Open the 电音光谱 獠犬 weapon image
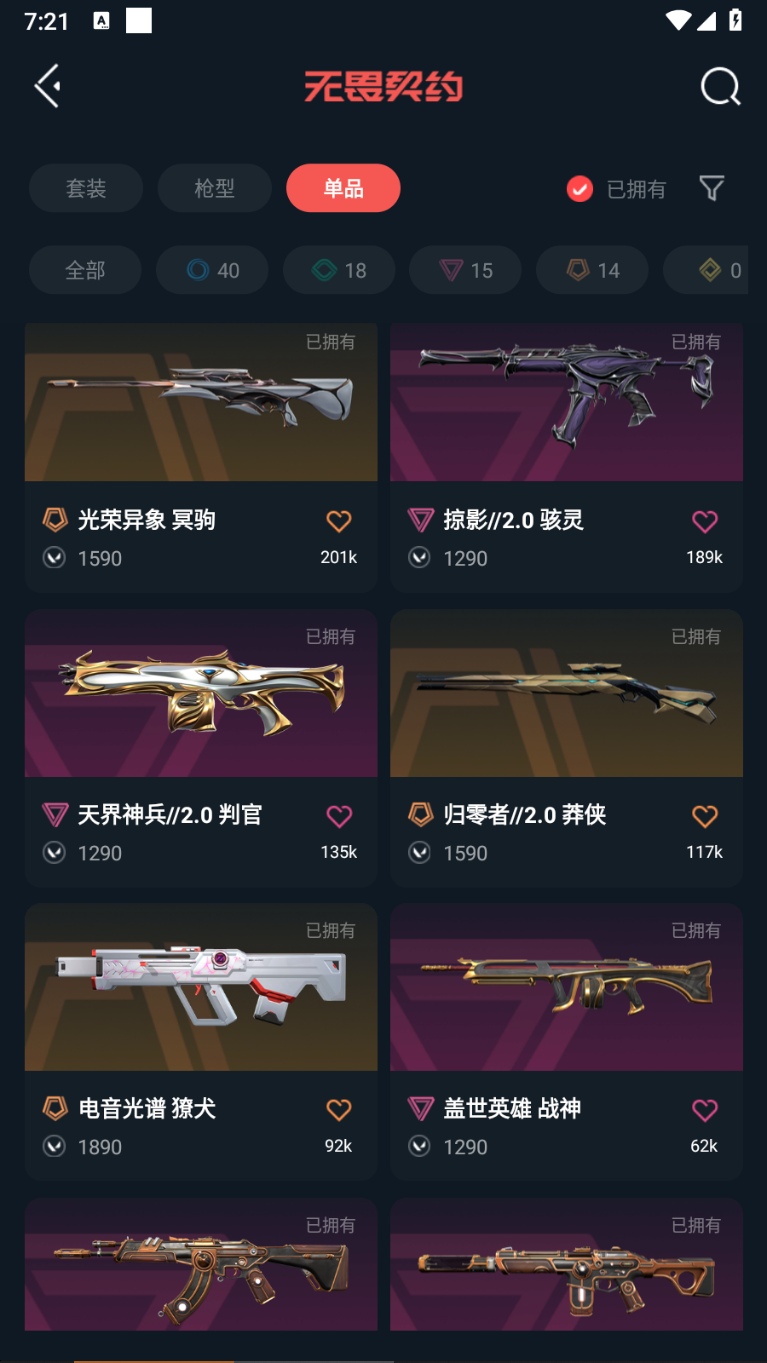The image size is (767, 1363). 201,987
